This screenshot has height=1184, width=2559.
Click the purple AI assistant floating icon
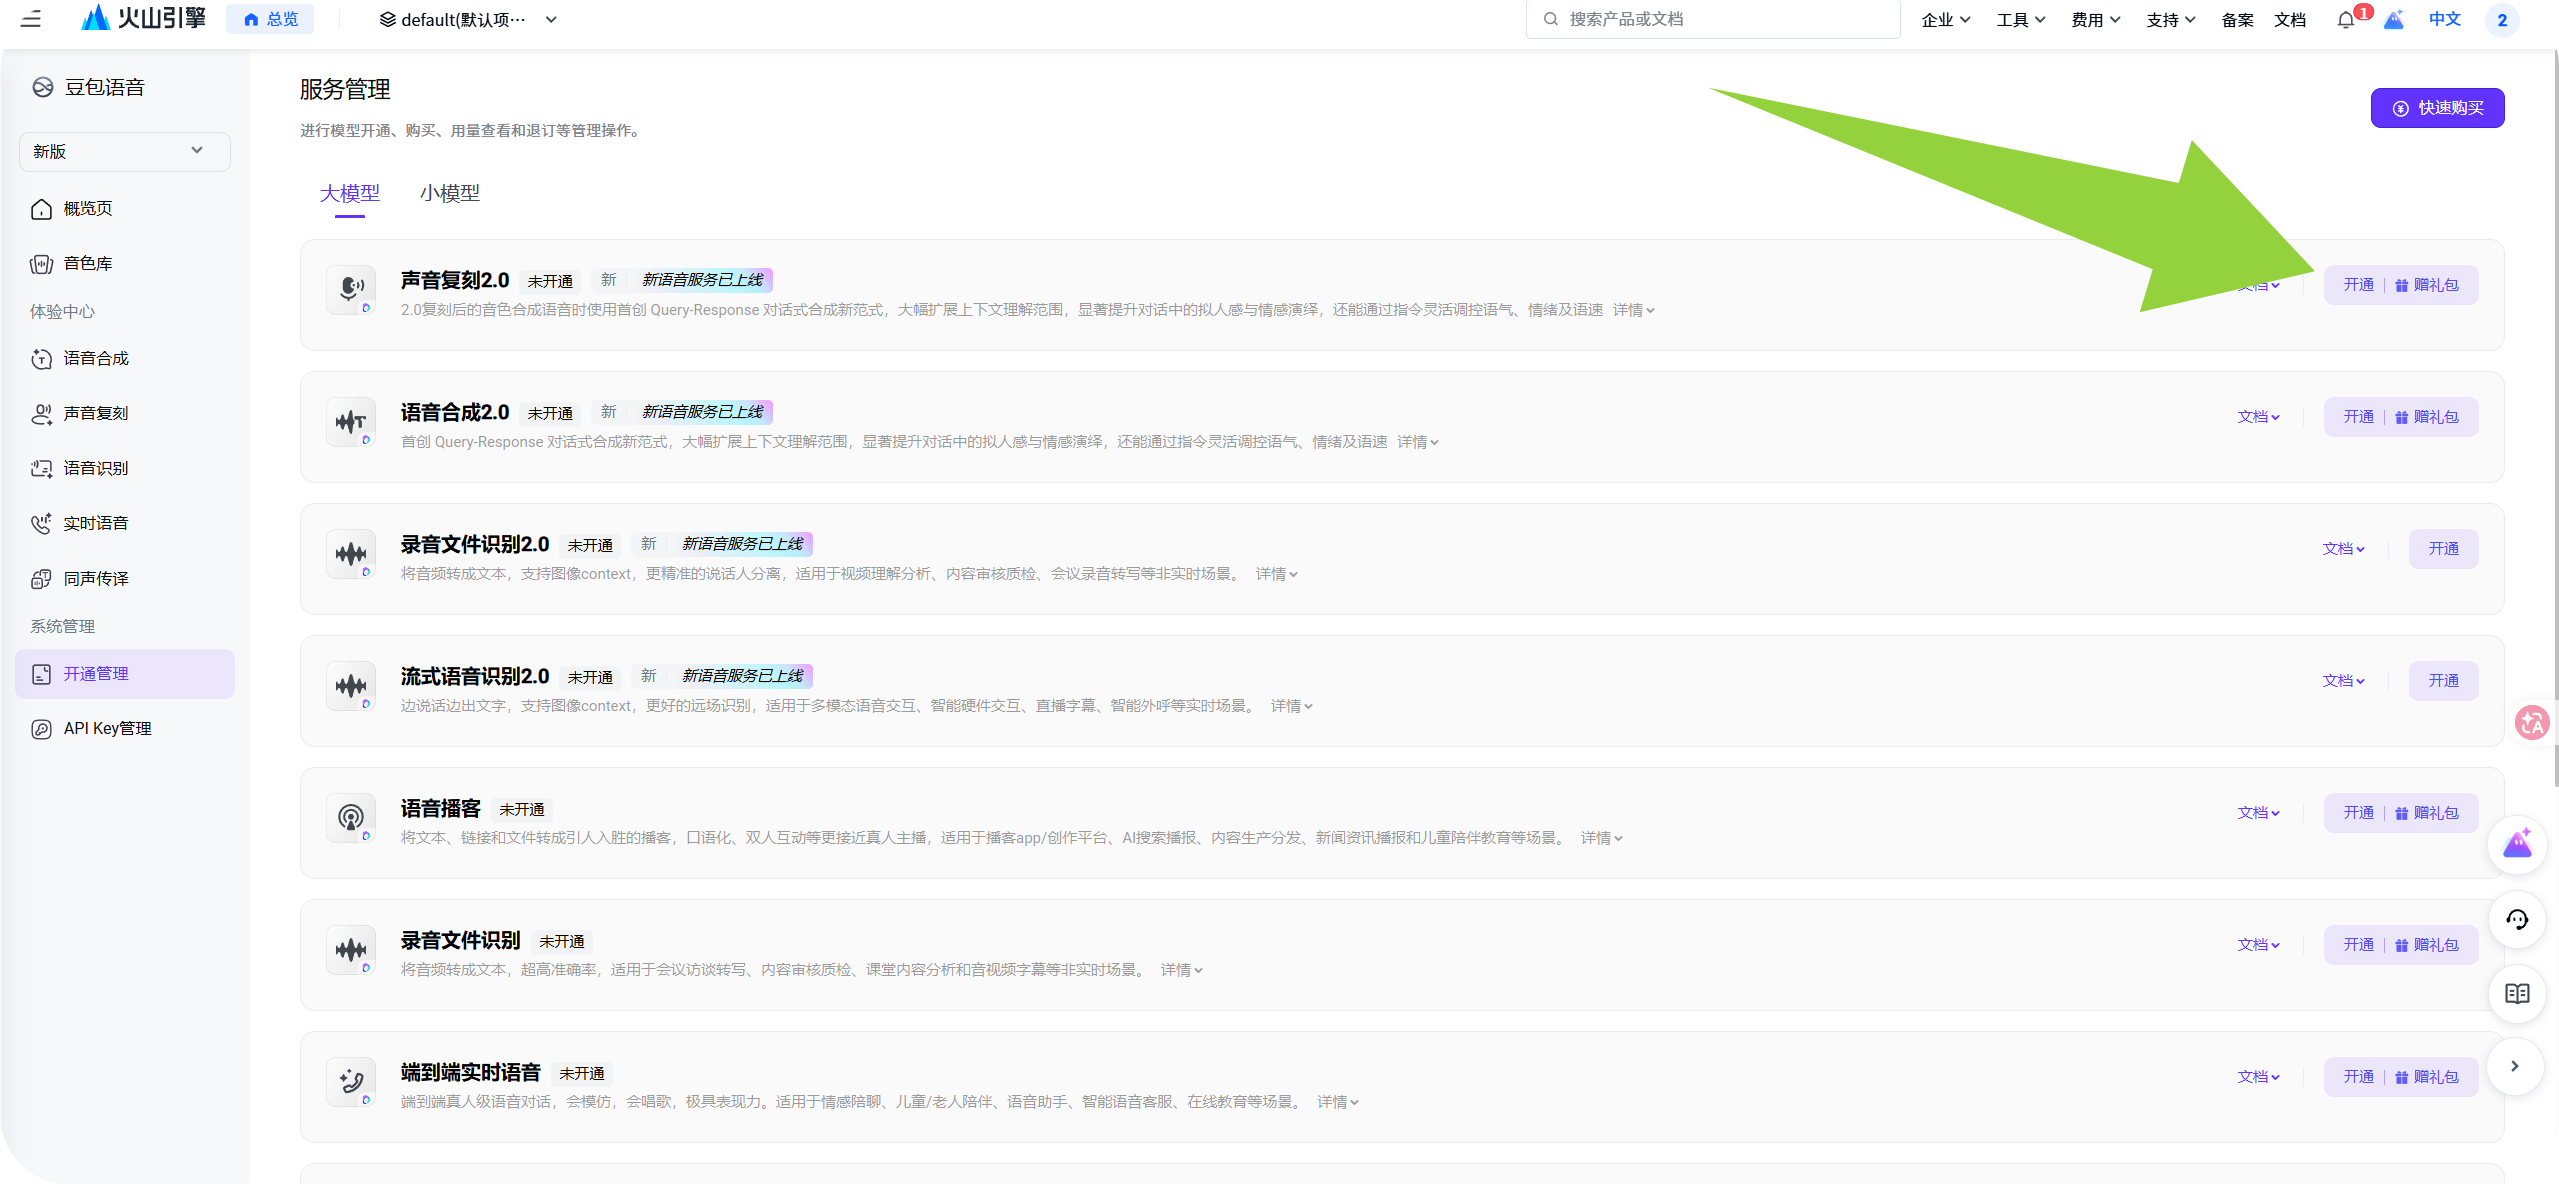pos(2516,845)
